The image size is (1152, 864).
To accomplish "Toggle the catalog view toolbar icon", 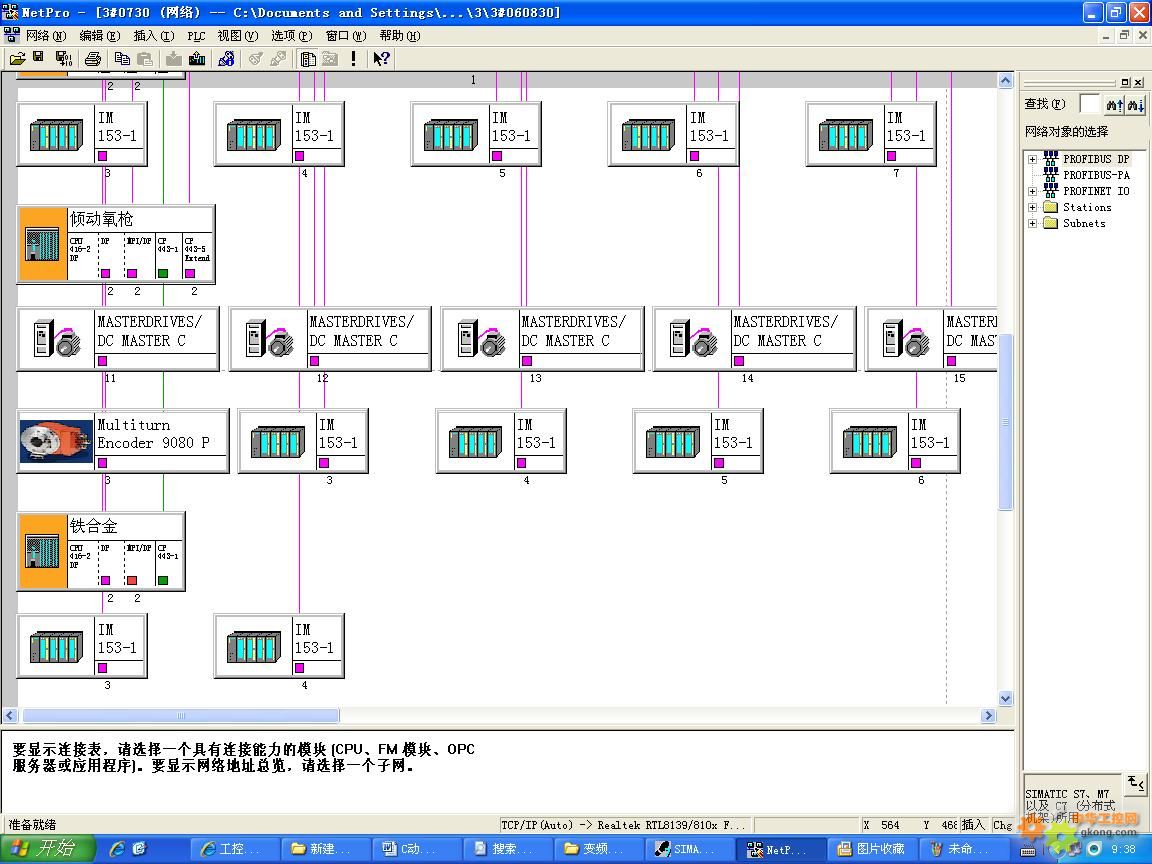I will click(x=308, y=59).
